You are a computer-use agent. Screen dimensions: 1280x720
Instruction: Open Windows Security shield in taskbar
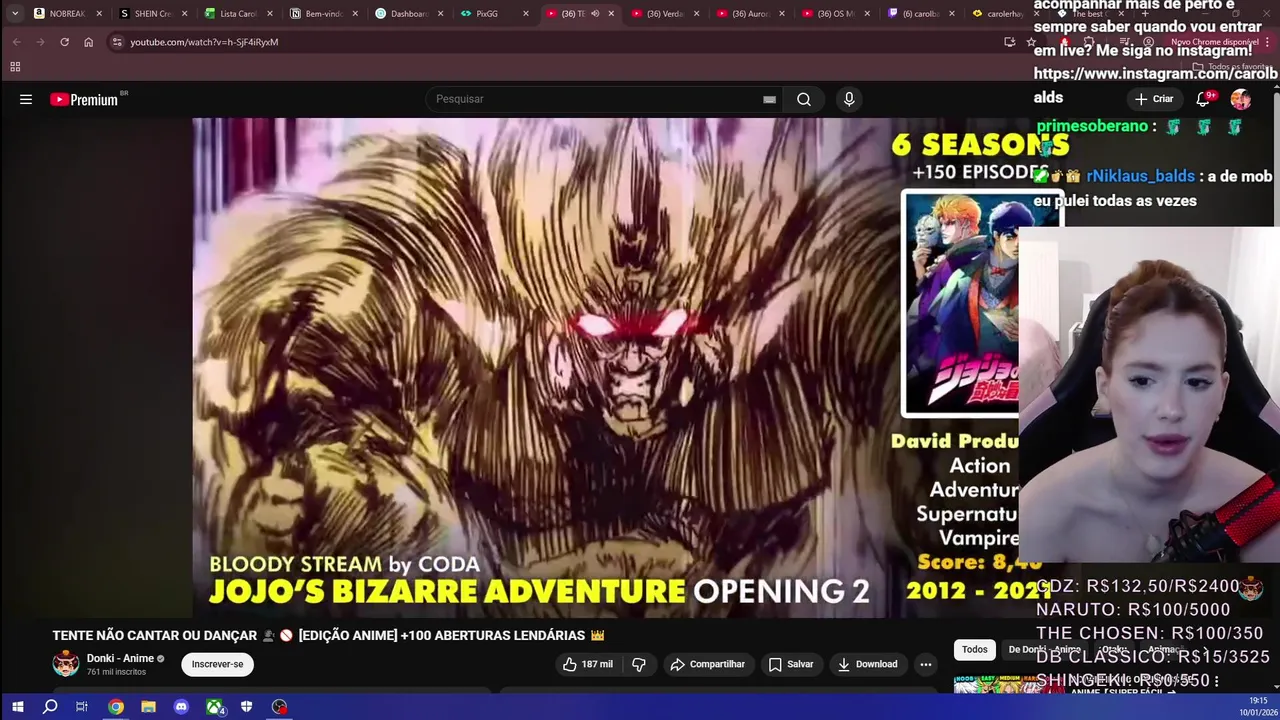(x=246, y=707)
